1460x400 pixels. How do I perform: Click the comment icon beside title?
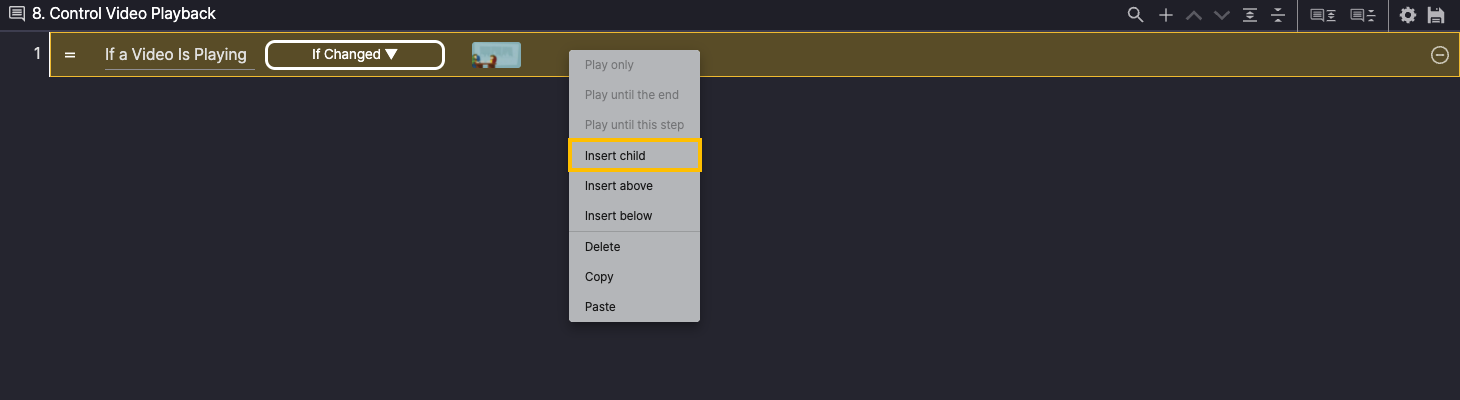(x=17, y=14)
